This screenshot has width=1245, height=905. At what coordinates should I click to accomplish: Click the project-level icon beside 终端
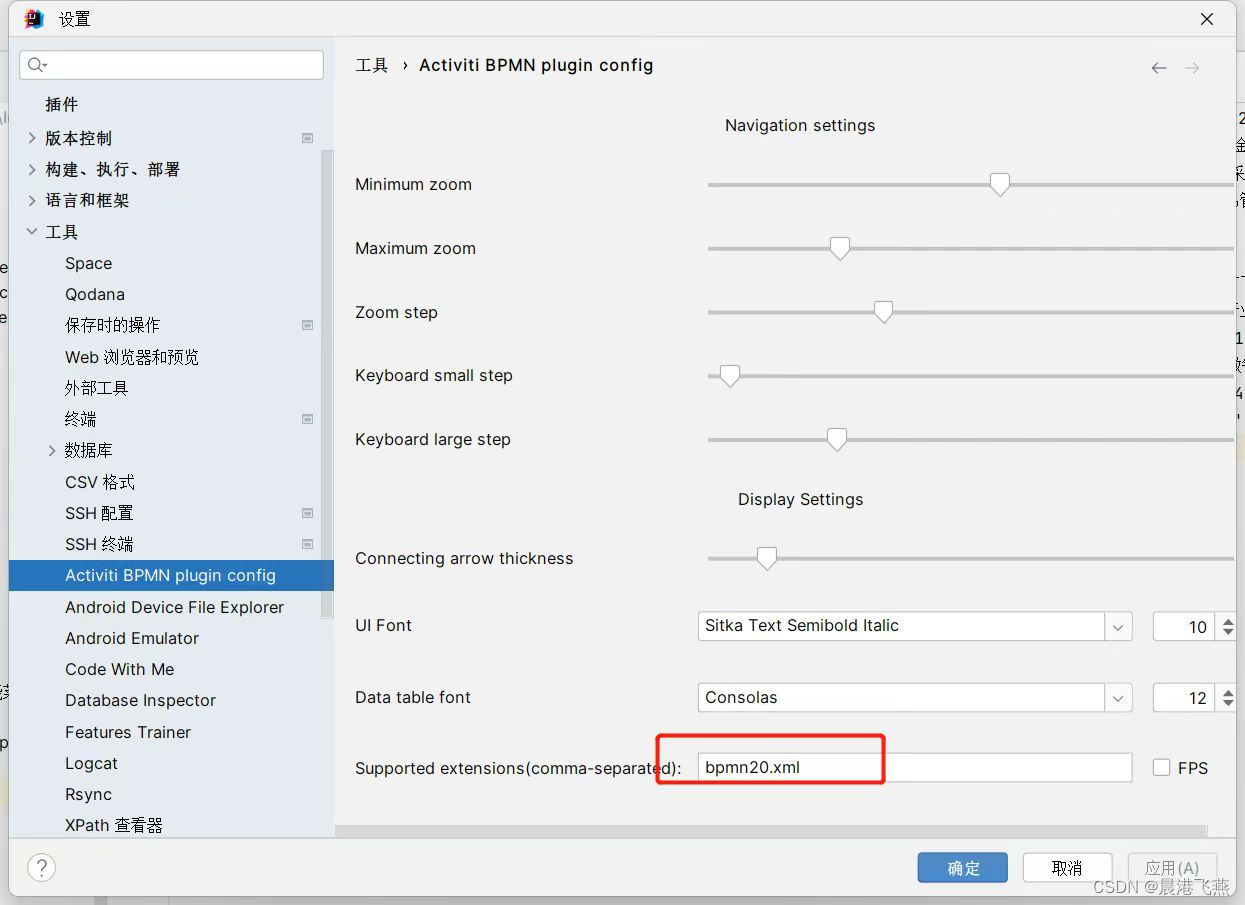[x=308, y=419]
